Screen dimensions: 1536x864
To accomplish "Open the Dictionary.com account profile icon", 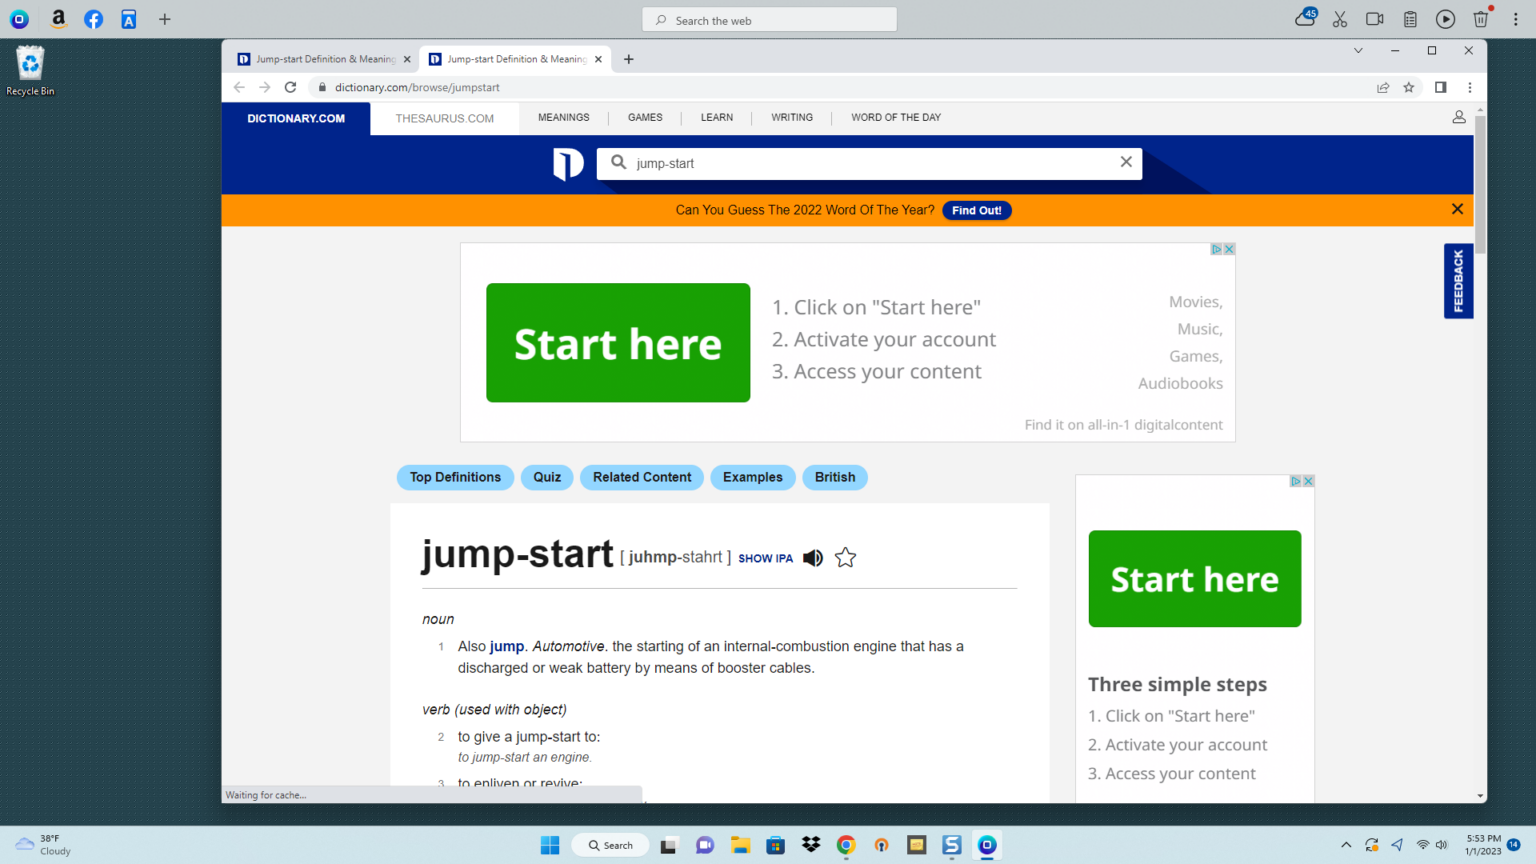I will tap(1458, 117).
